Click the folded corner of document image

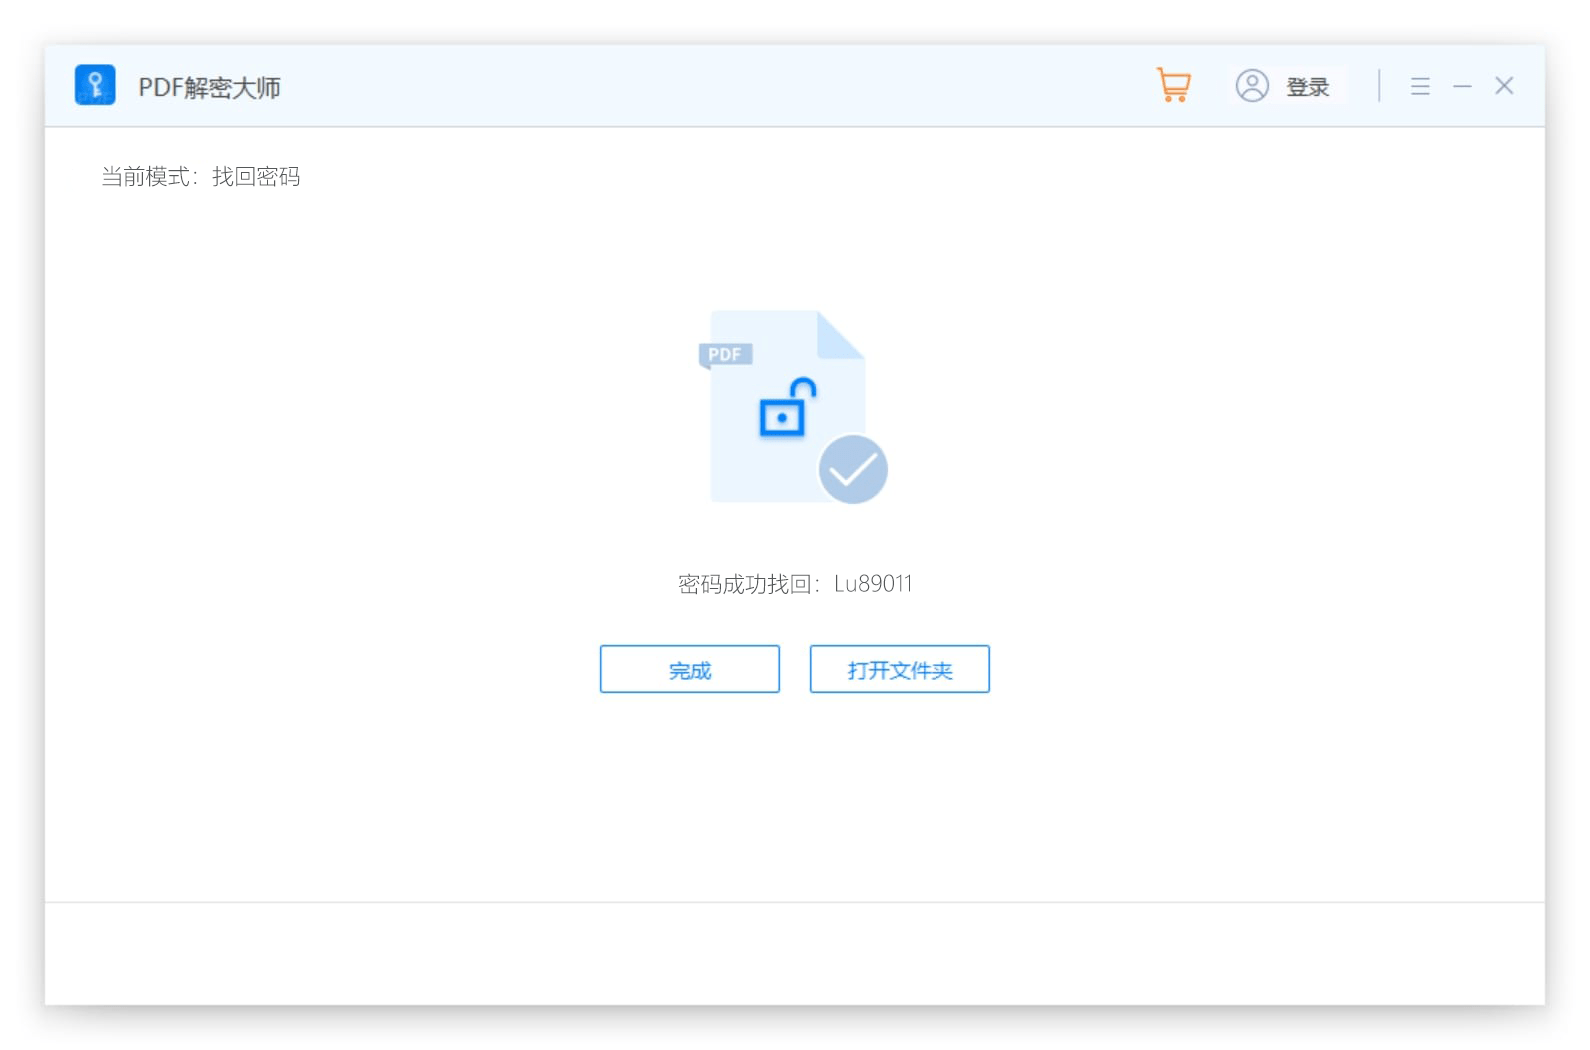tap(838, 334)
